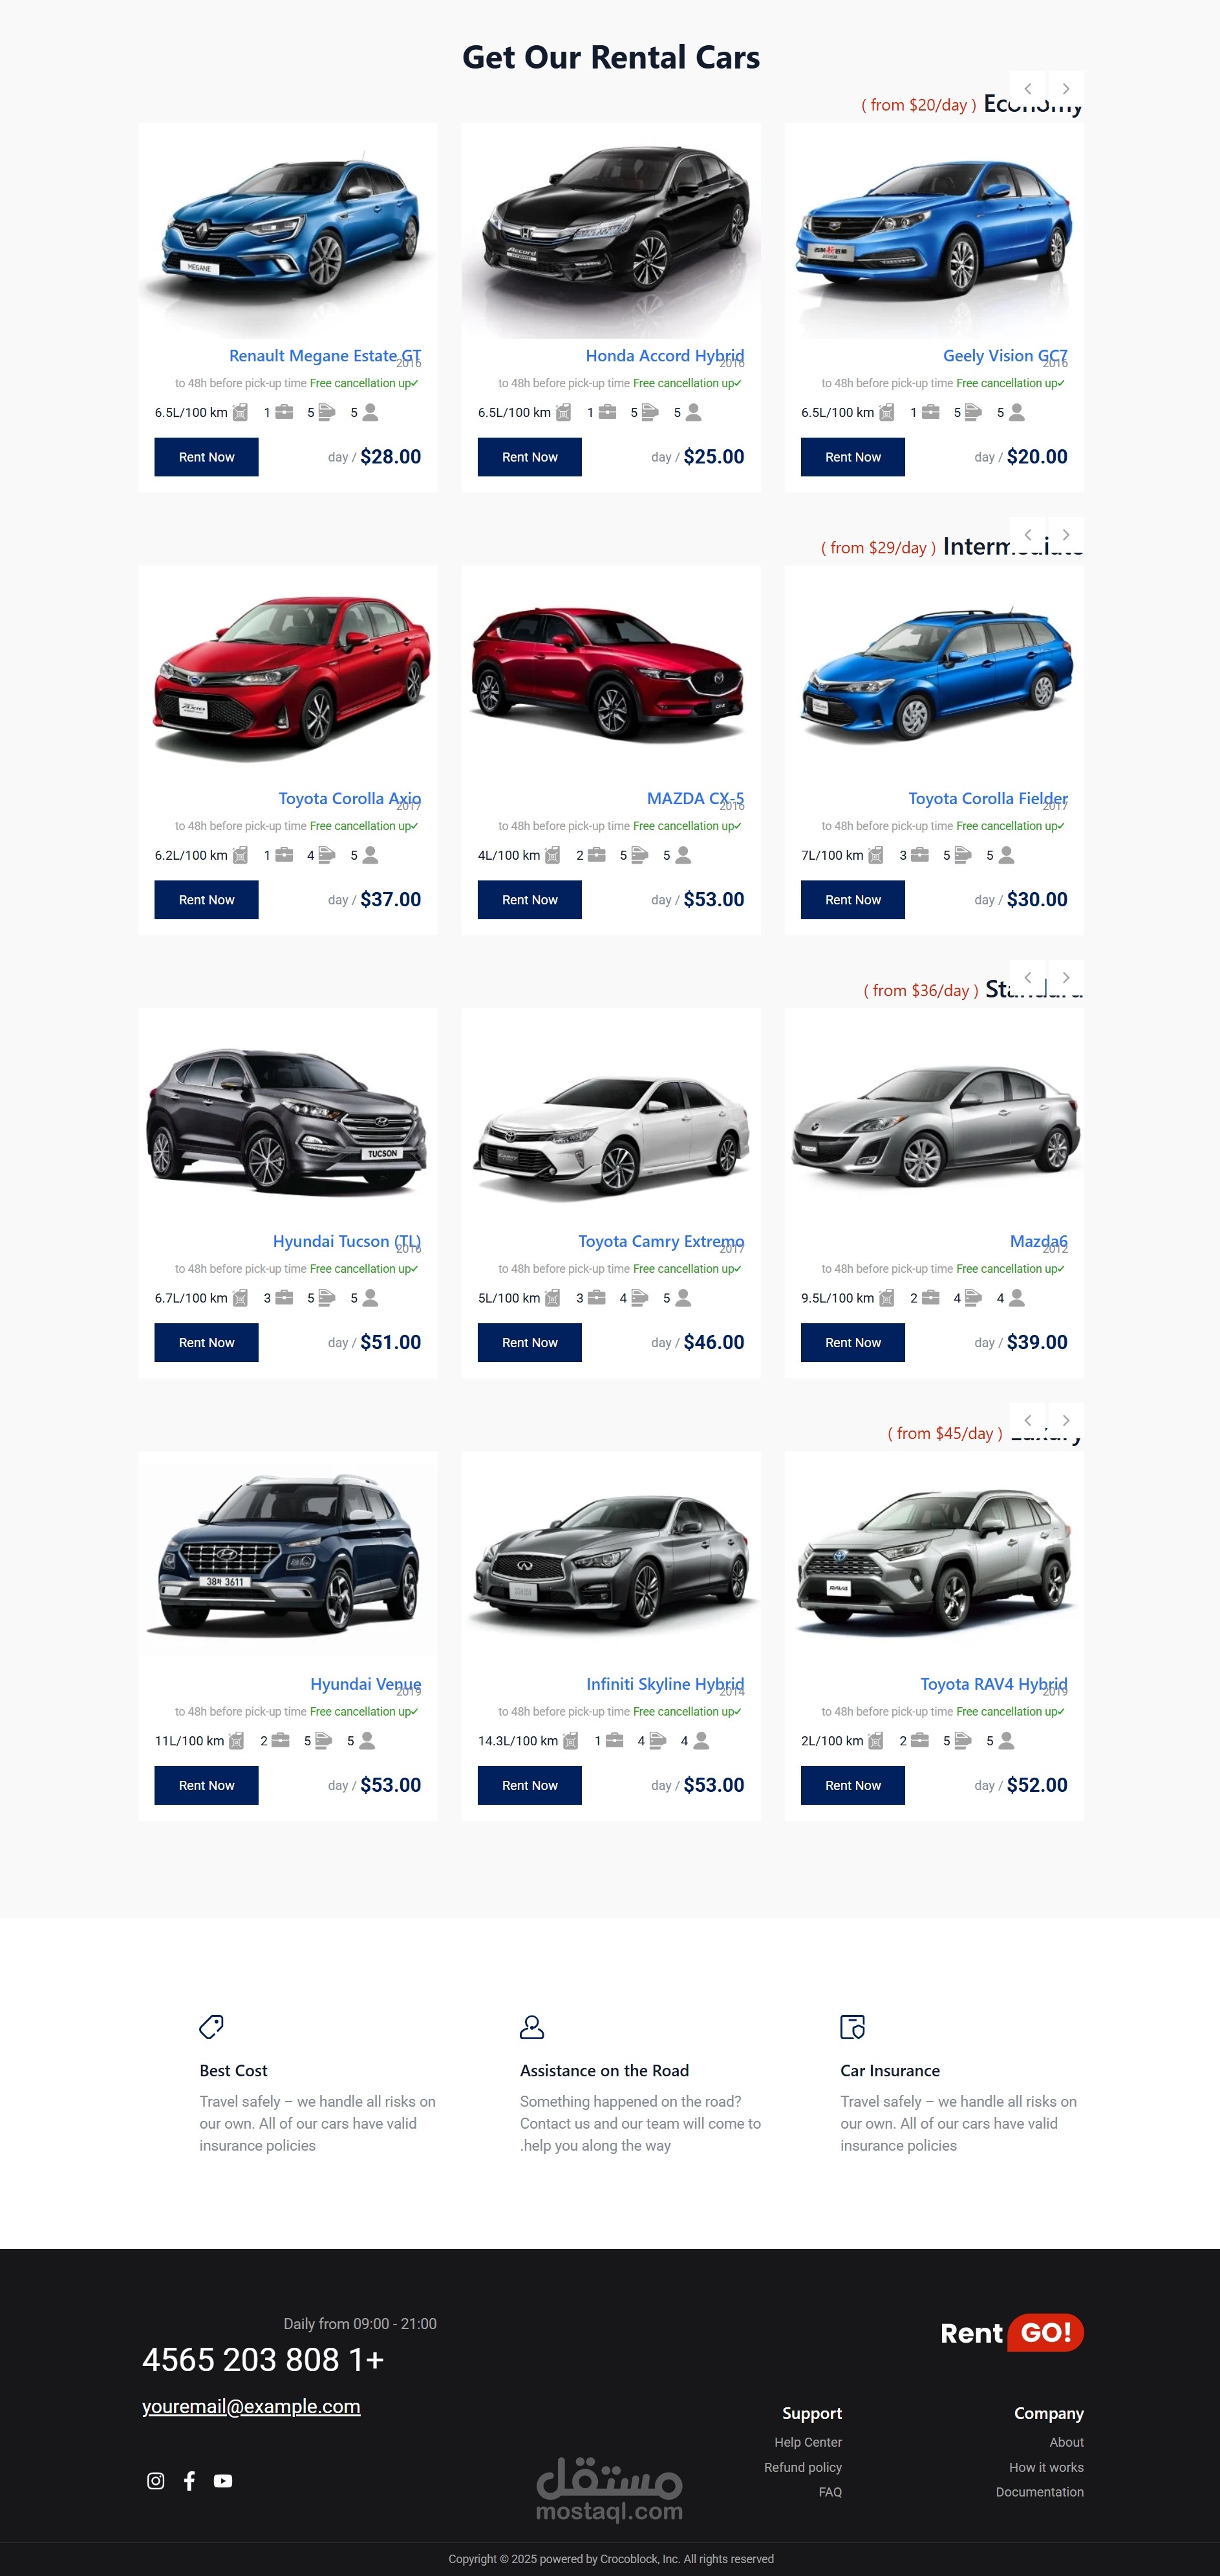Viewport: 1220px width, 2576px height.
Task: Open the Facebook icon in footer
Action: click(x=189, y=2480)
